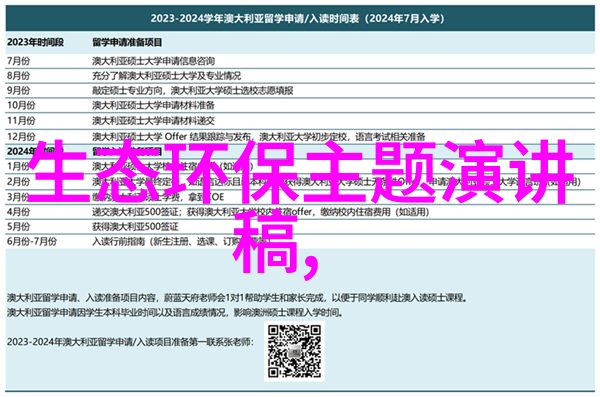Click the QR code image
Image resolution: width=600 pixels, height=397 pixels.
tap(294, 351)
